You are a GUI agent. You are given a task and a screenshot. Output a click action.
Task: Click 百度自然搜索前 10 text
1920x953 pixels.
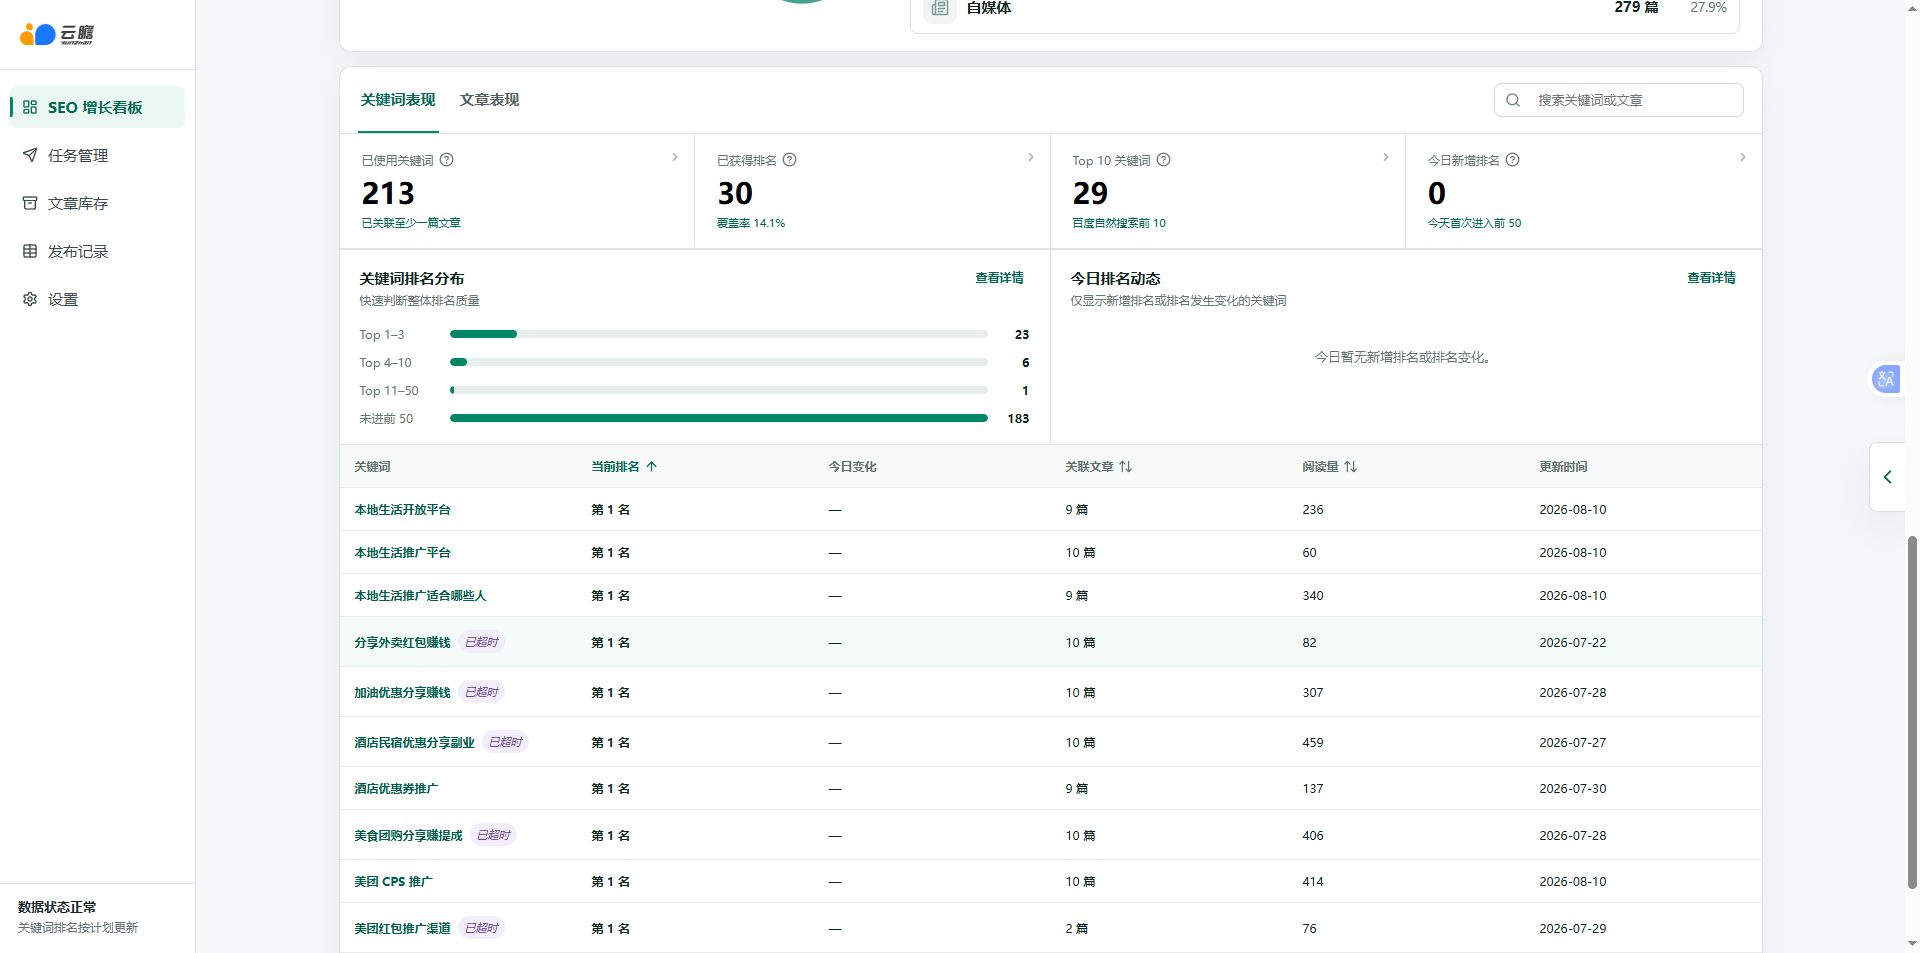pyautogui.click(x=1119, y=223)
